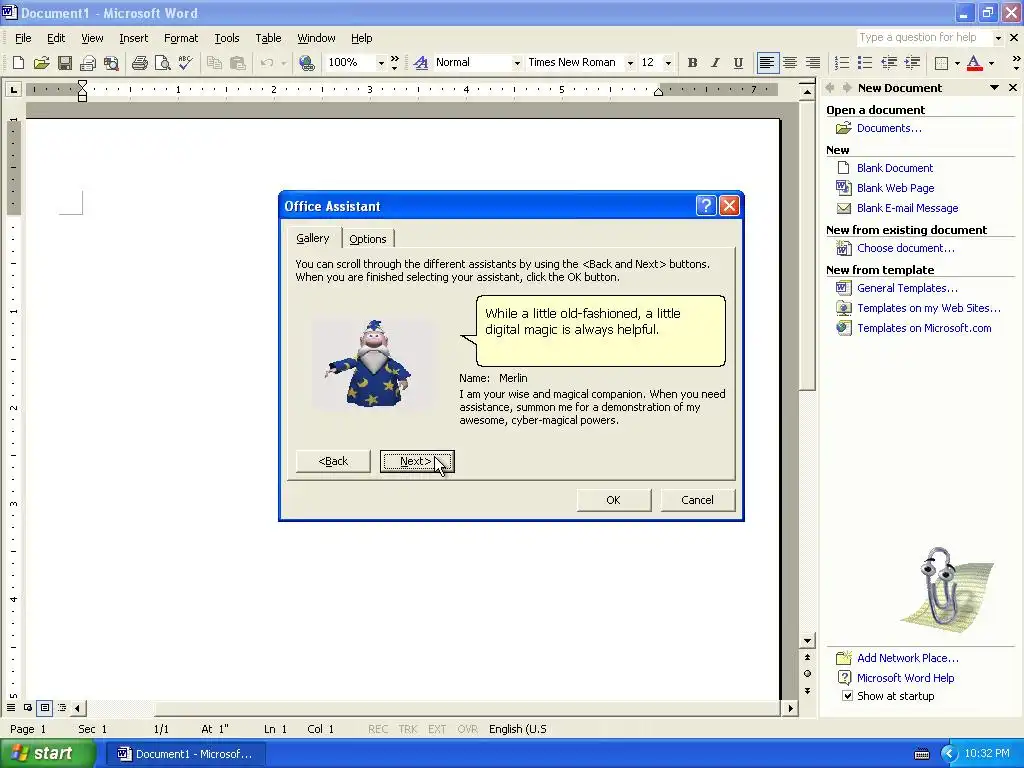This screenshot has width=1024, height=768.
Task: Click the Microsoft Word Help link
Action: (905, 678)
